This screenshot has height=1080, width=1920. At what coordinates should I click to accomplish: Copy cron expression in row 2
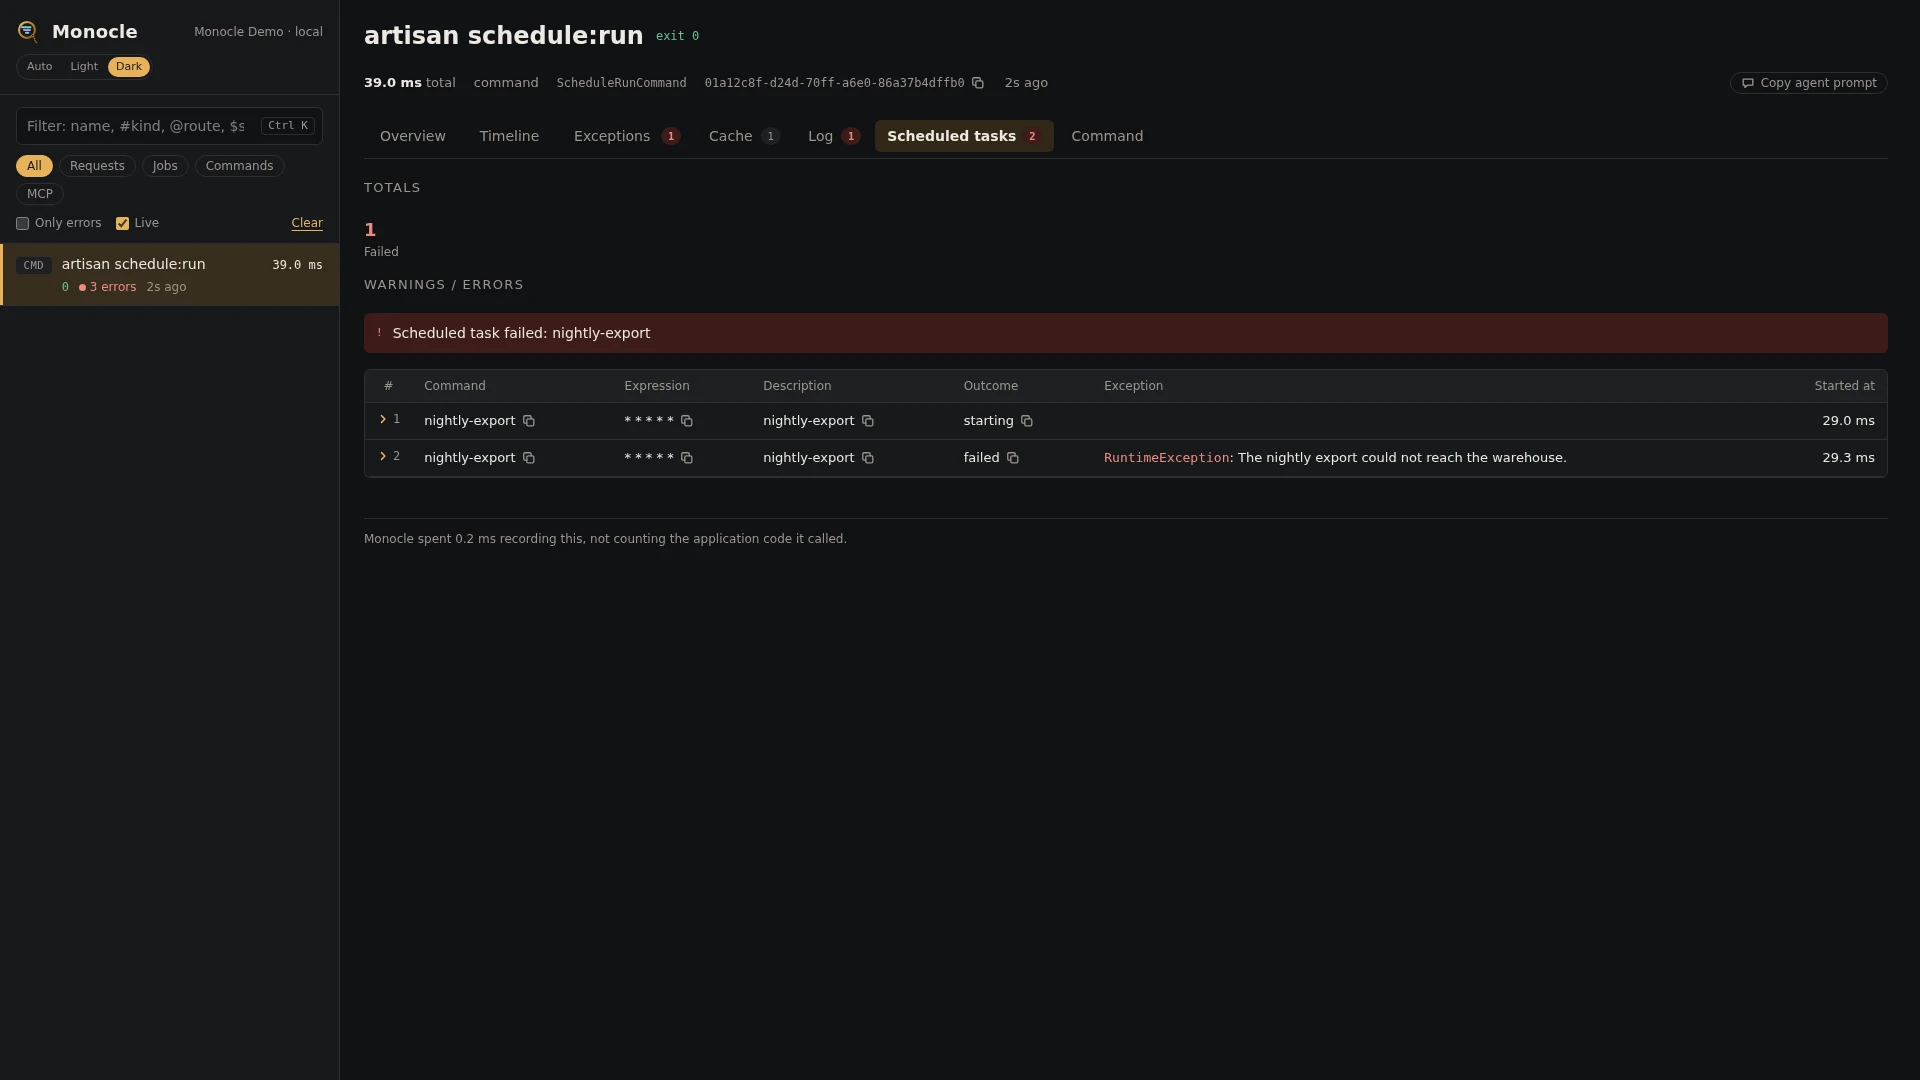click(x=687, y=458)
